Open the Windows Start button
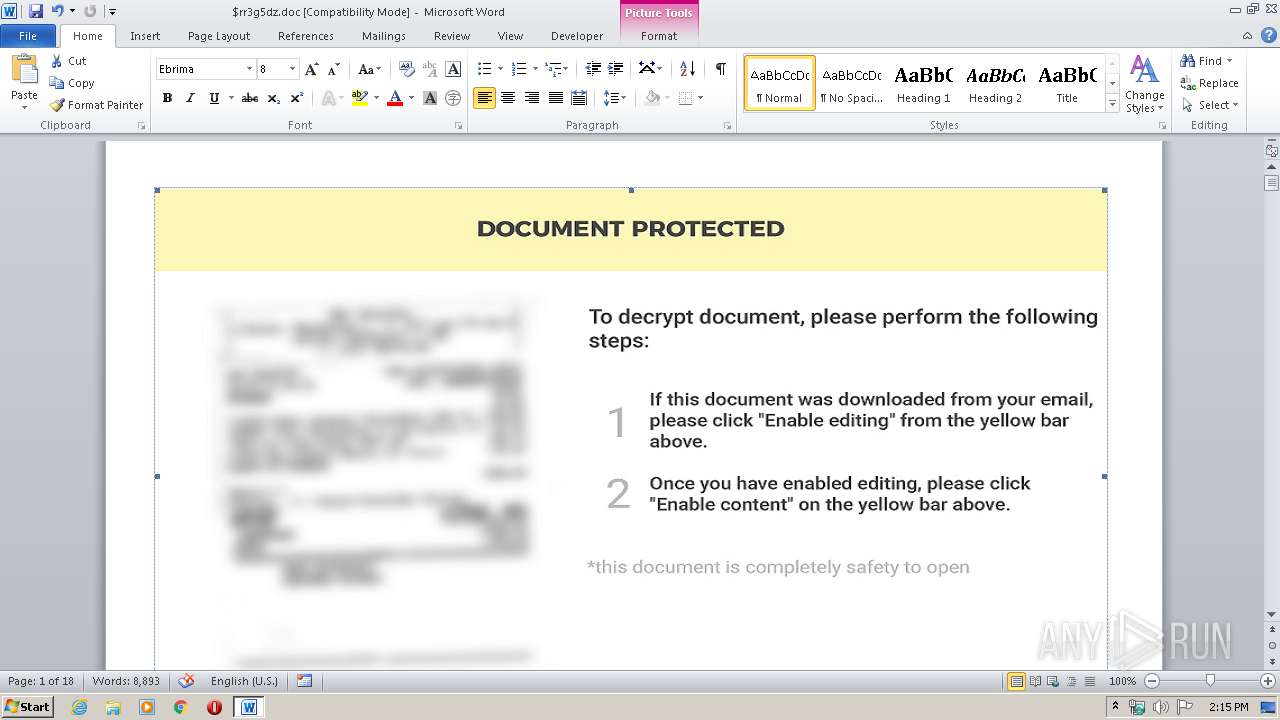 coord(27,707)
